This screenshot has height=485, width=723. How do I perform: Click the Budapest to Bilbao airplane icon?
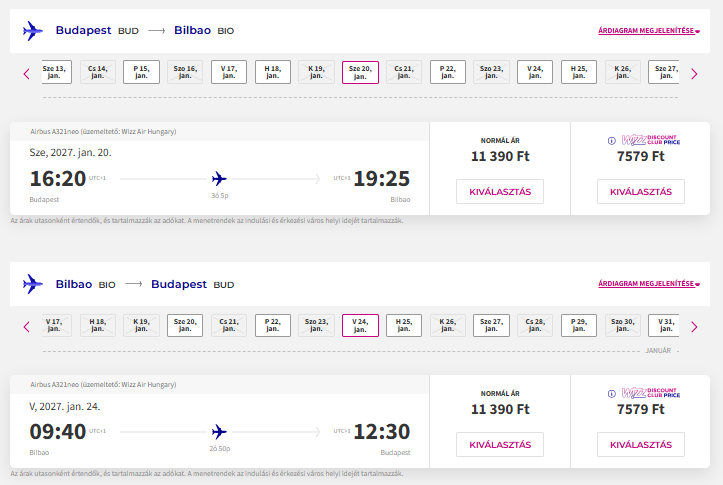point(33,31)
